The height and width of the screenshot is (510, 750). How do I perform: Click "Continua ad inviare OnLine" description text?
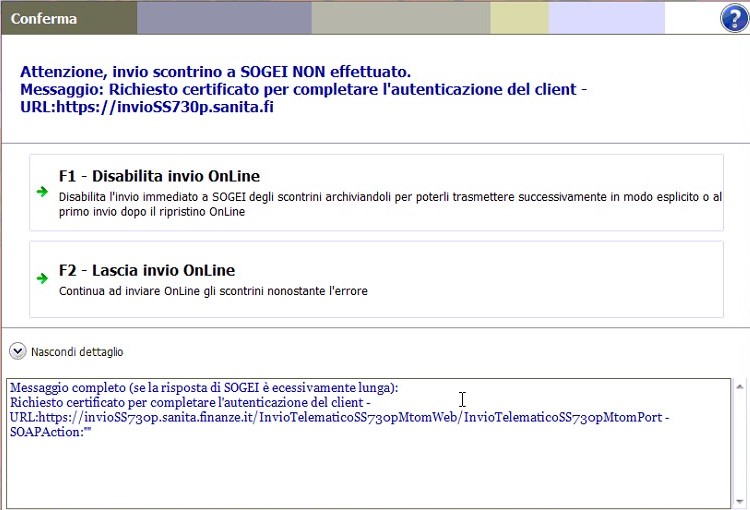(213, 291)
